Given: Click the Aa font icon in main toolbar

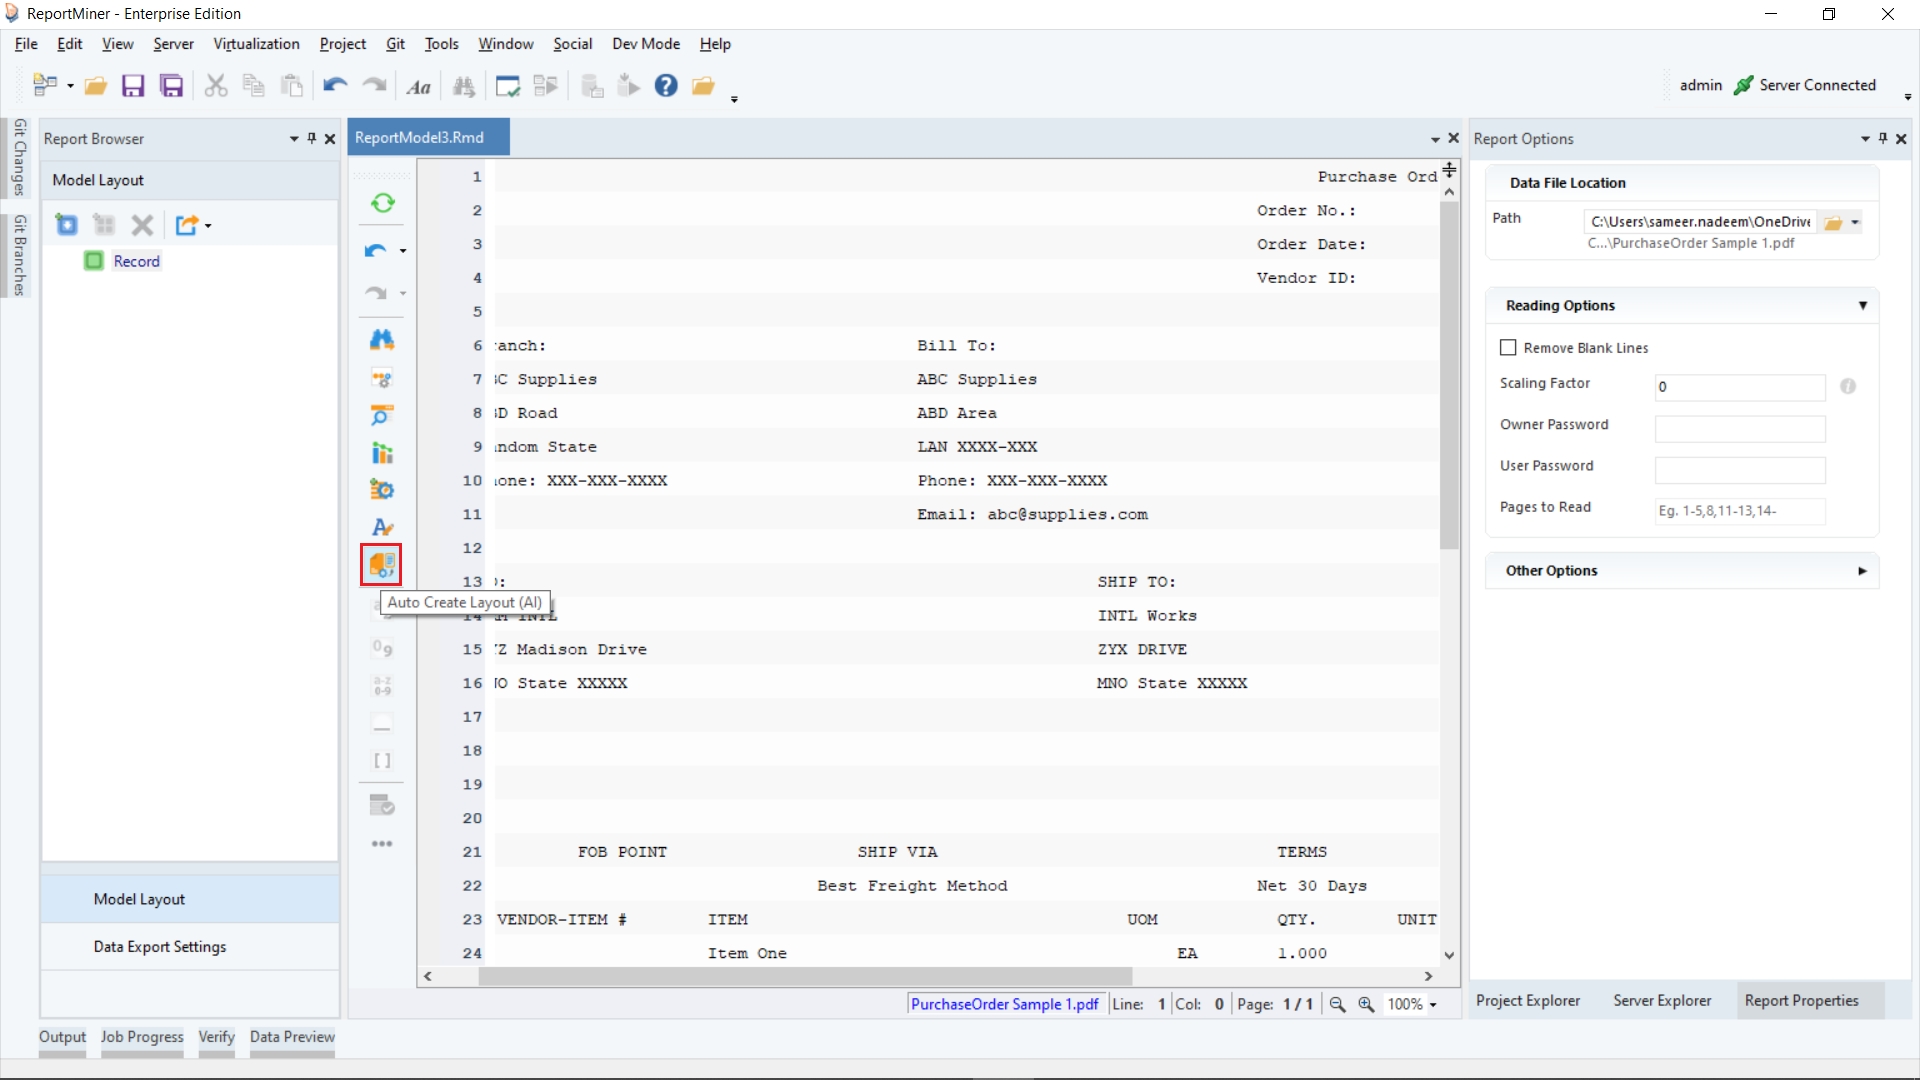Looking at the screenshot, I should 419,87.
